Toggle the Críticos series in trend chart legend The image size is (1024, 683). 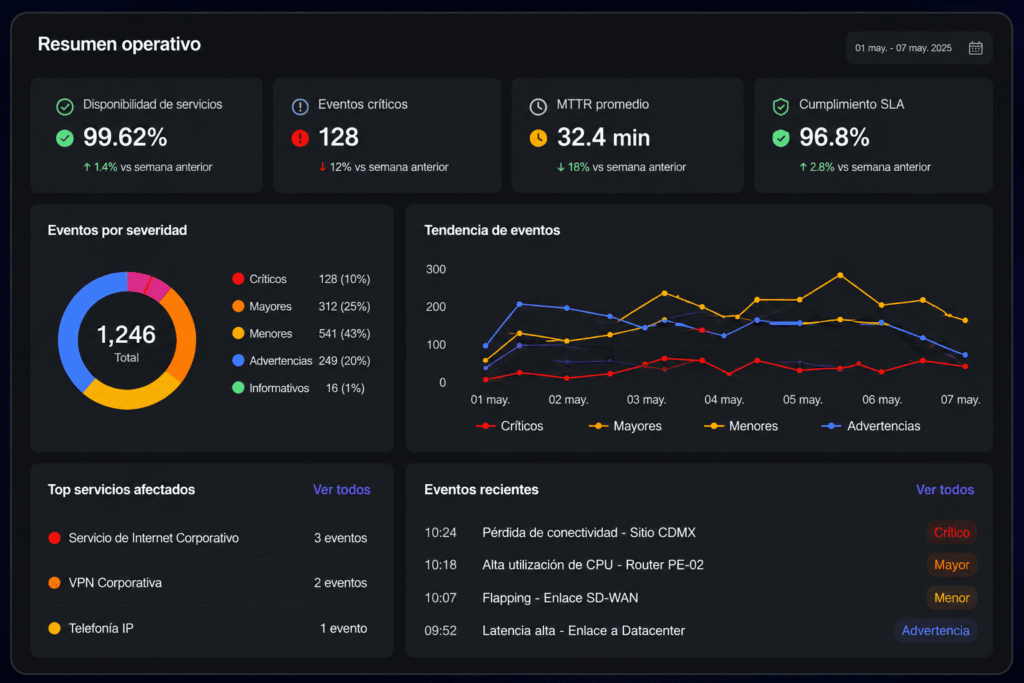click(x=509, y=426)
